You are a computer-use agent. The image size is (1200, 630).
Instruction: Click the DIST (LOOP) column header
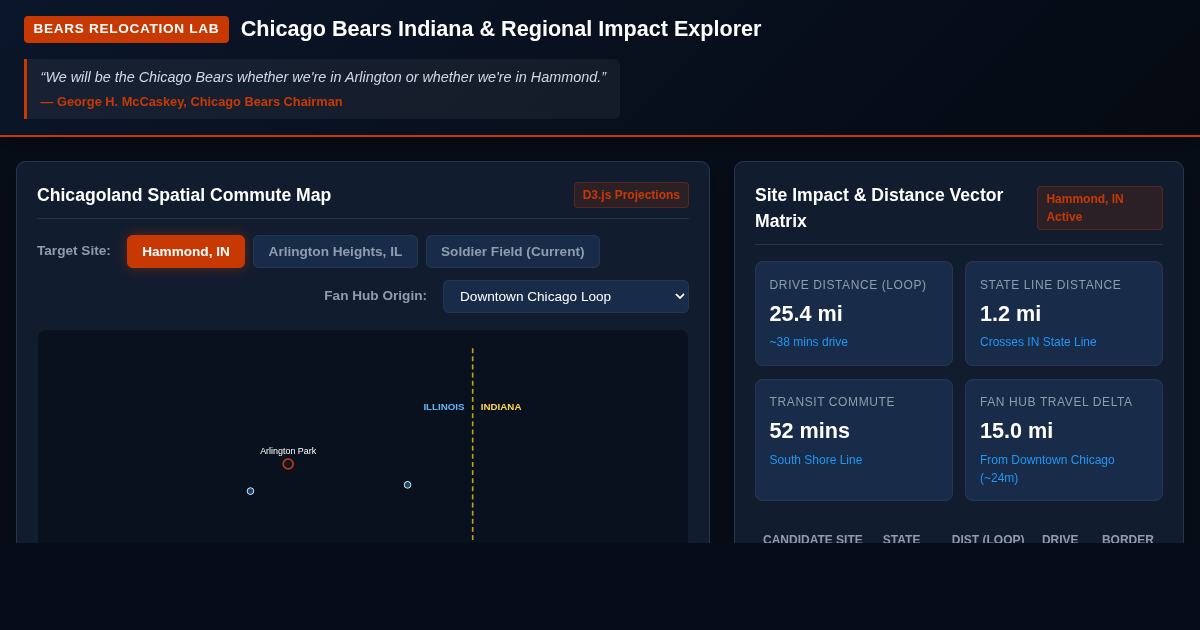[988, 540]
